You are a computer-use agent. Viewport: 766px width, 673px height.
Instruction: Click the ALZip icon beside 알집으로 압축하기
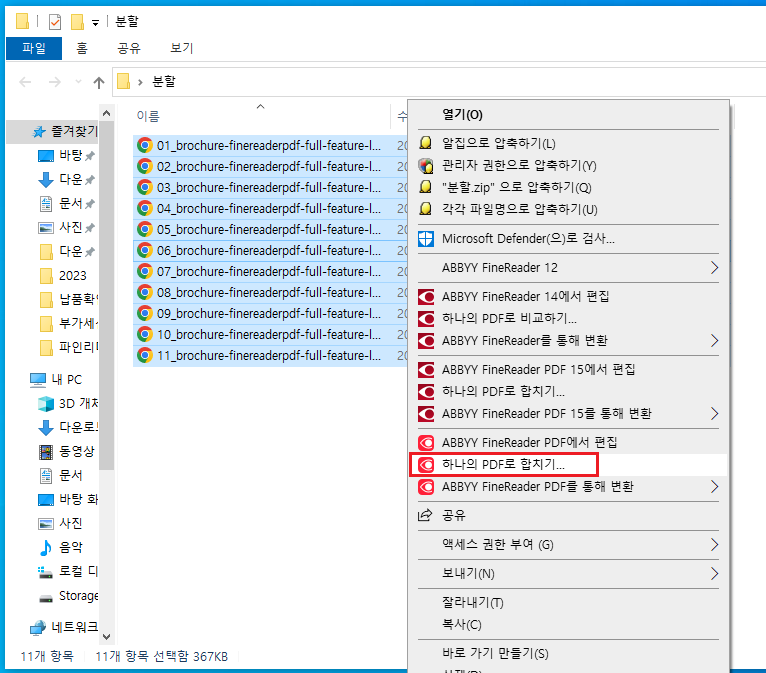[x=426, y=143]
